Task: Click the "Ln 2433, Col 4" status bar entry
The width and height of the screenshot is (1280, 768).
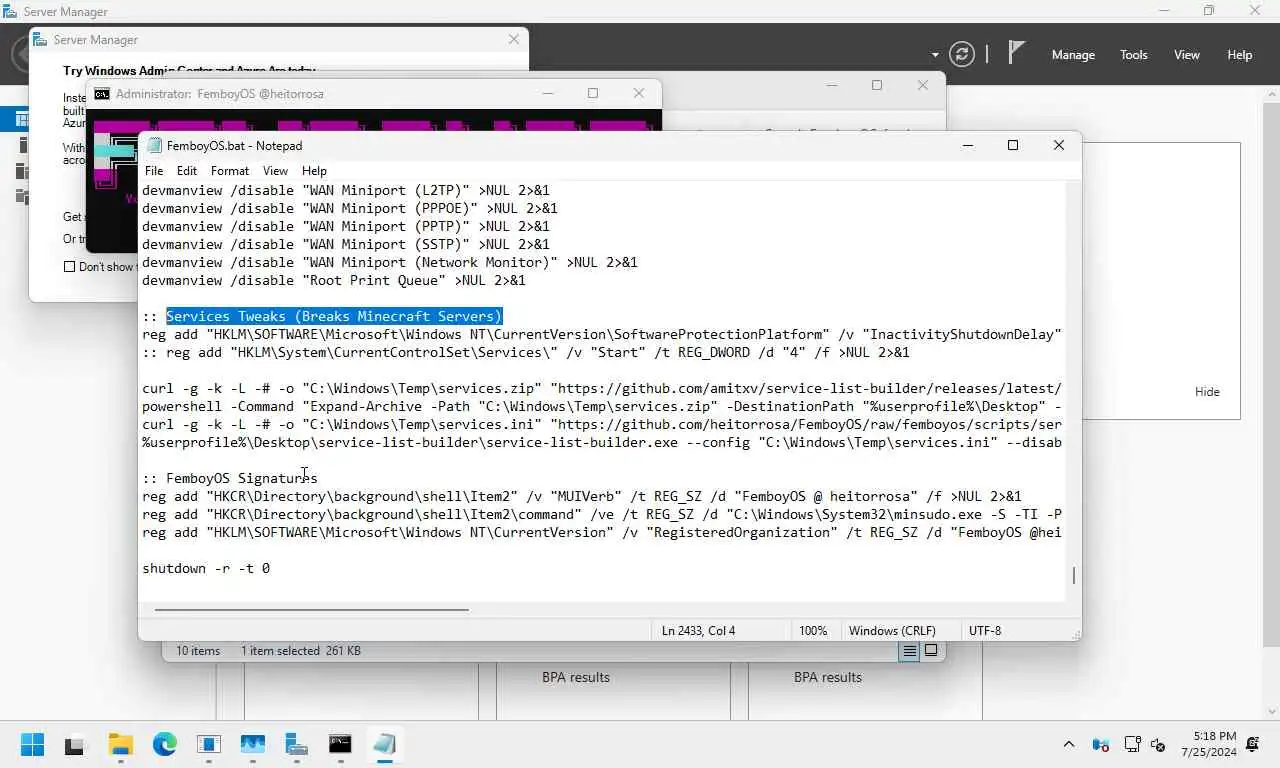Action: pos(698,631)
